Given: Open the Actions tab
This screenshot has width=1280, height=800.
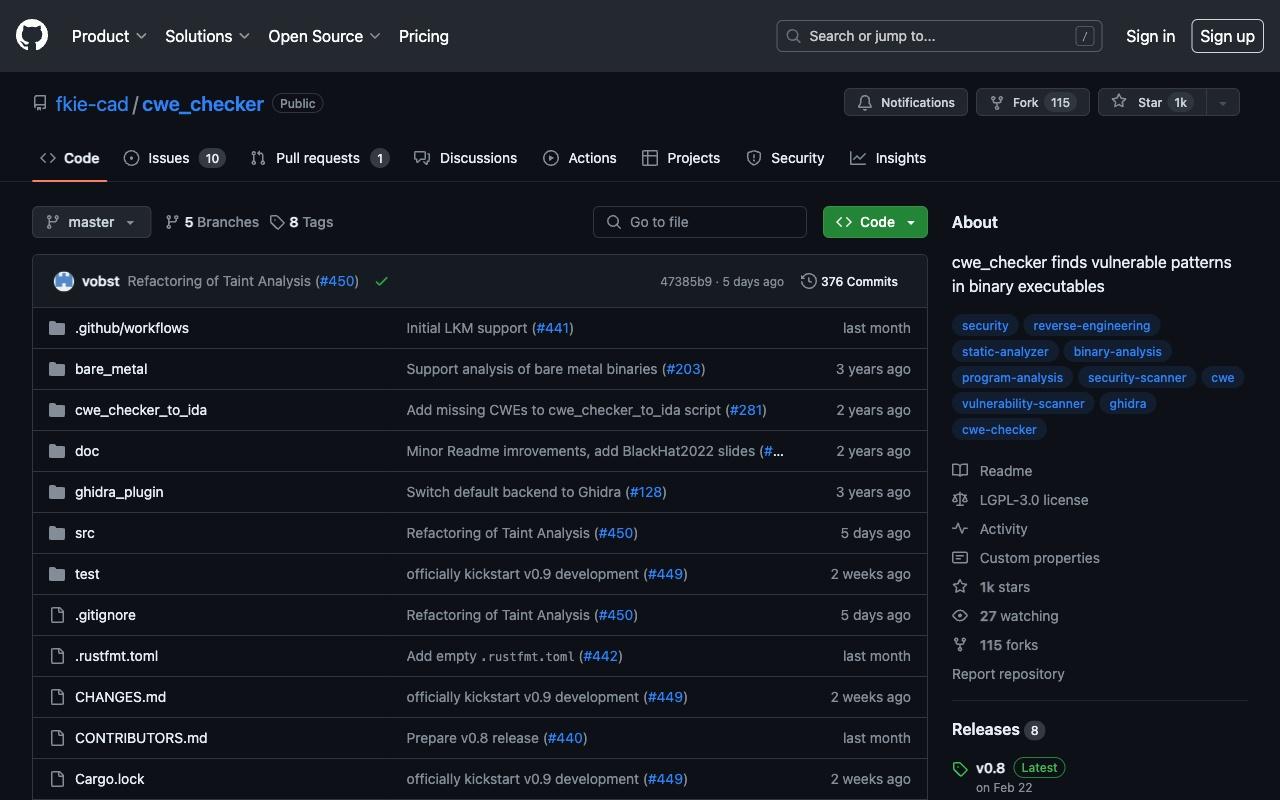Looking at the screenshot, I should pos(580,158).
